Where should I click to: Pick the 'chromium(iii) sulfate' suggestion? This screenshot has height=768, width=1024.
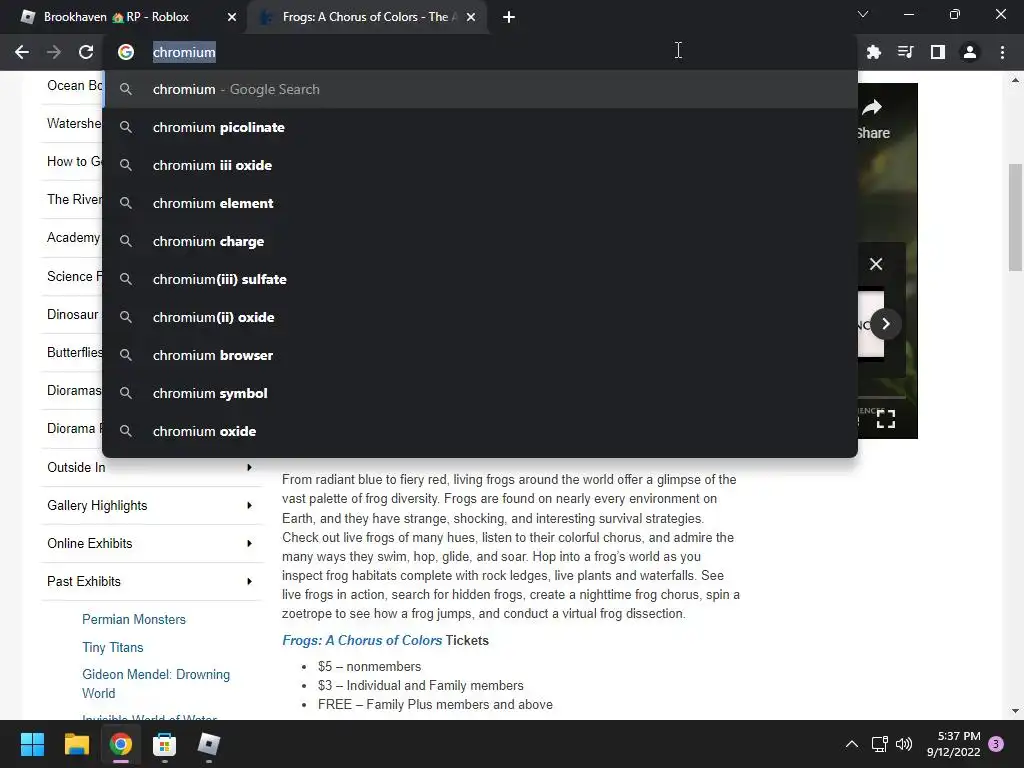[x=480, y=280]
